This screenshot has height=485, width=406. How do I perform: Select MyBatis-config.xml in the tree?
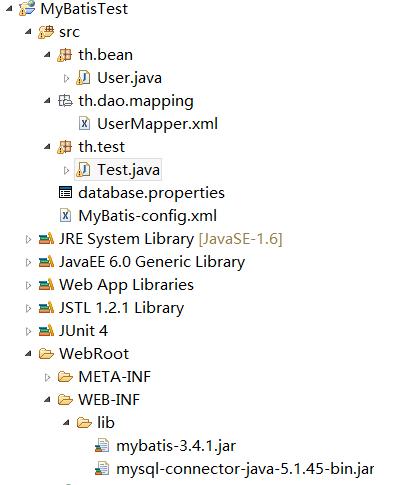(147, 216)
